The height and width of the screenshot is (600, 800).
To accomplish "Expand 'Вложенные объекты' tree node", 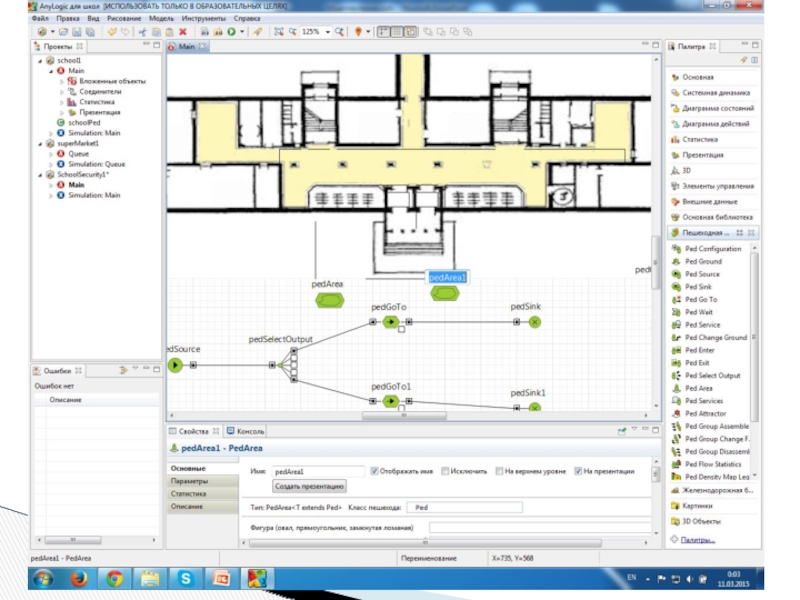I will click(61, 82).
